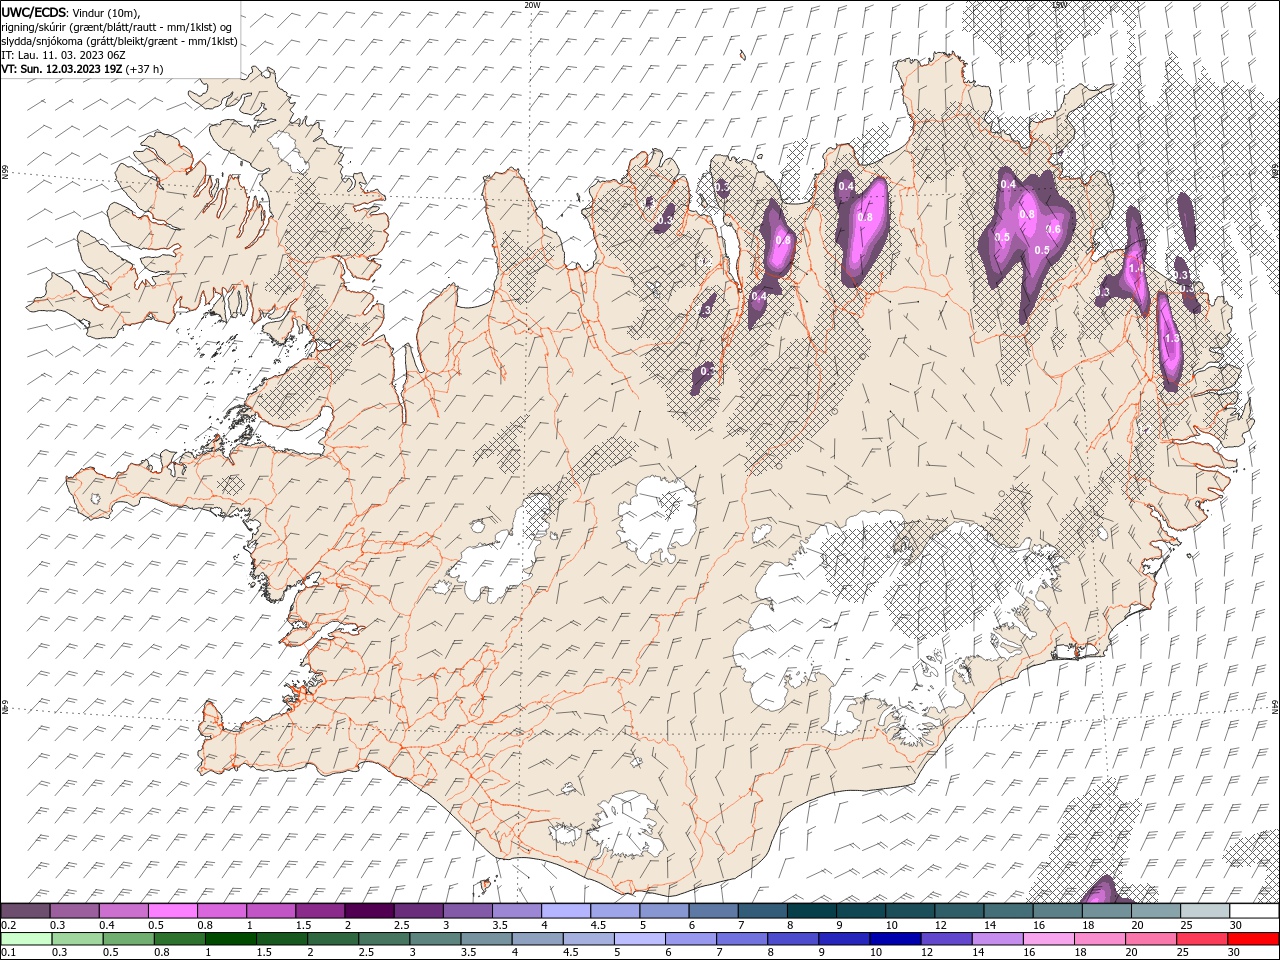Click the bright pink 0.5 swatch in upper legend
Image resolution: width=1280 pixels, height=960 pixels.
click(172, 911)
